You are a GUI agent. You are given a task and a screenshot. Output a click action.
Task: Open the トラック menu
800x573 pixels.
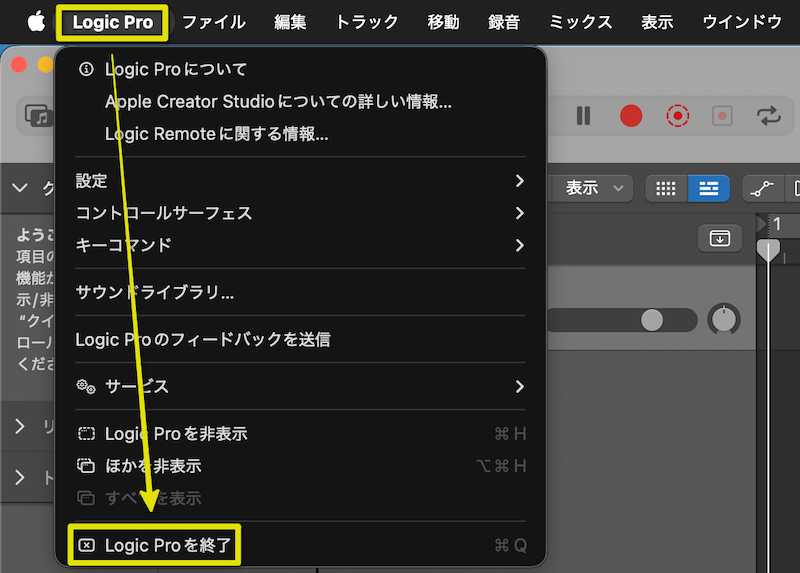(367, 22)
